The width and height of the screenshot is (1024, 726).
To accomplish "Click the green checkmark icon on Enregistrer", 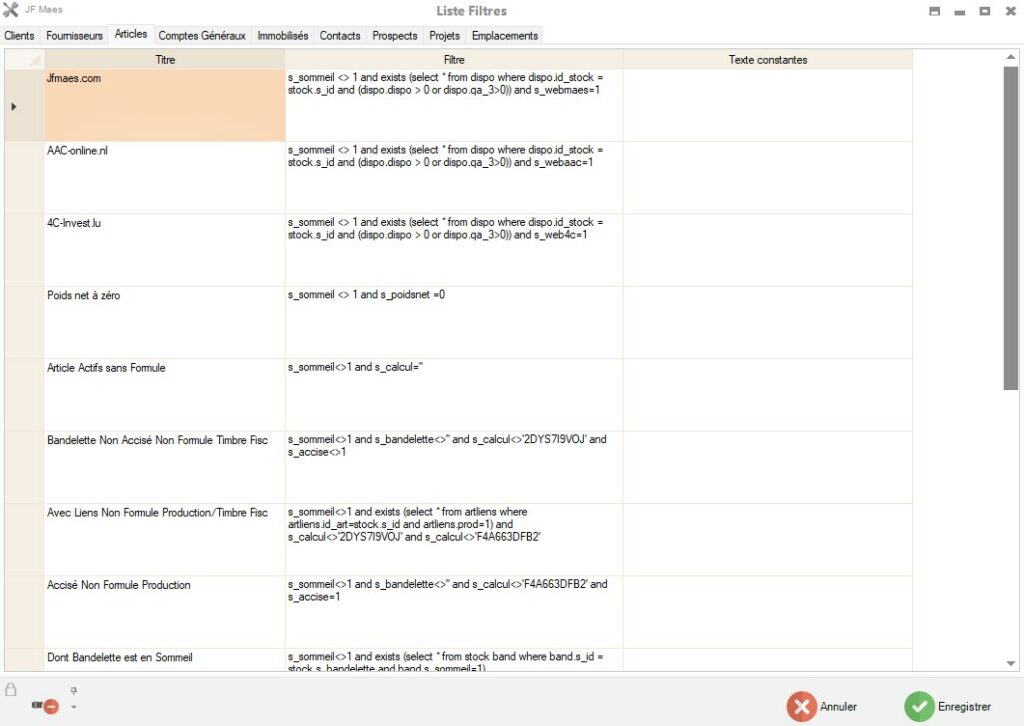I will (919, 706).
